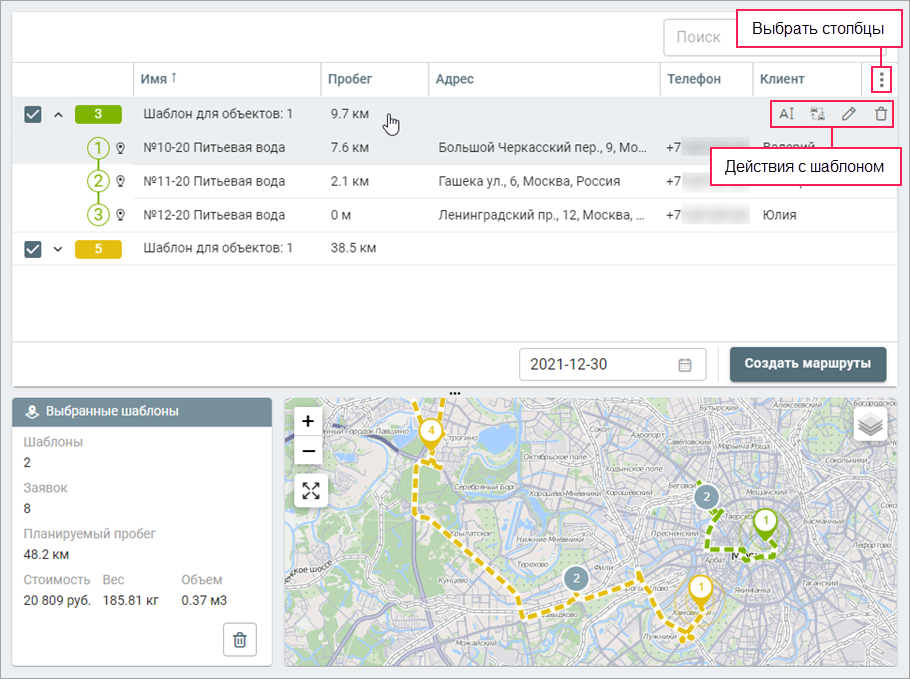The width and height of the screenshot is (910, 679).
Task: Click the rename template icon
Action: point(786,114)
